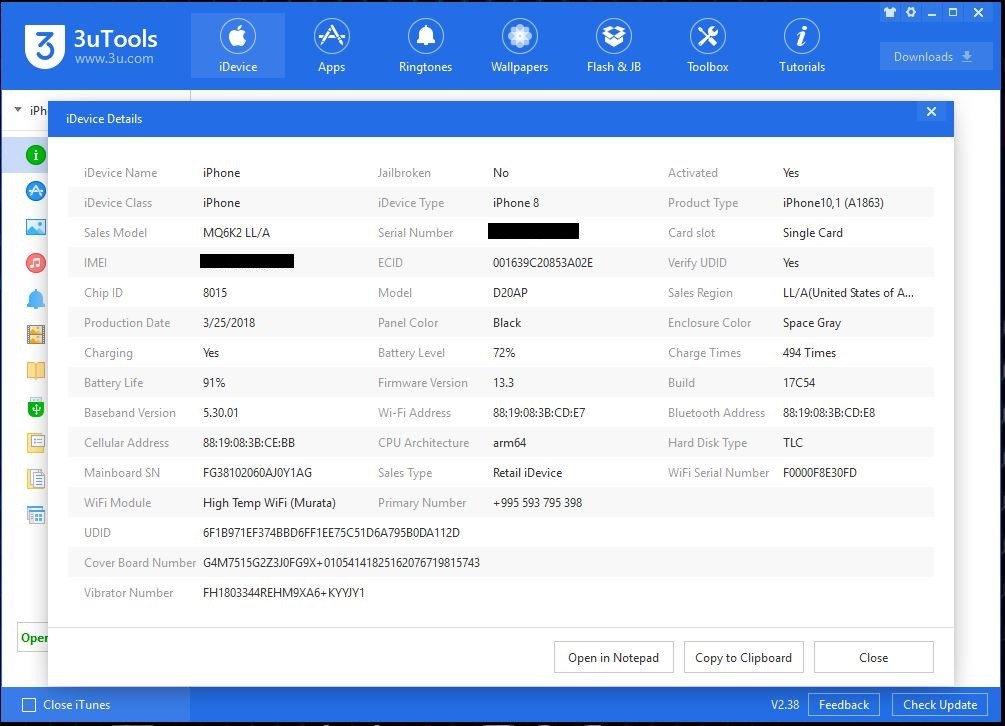The width and height of the screenshot is (1005, 726).
Task: Click the green info icon in sidebar
Action: [36, 155]
